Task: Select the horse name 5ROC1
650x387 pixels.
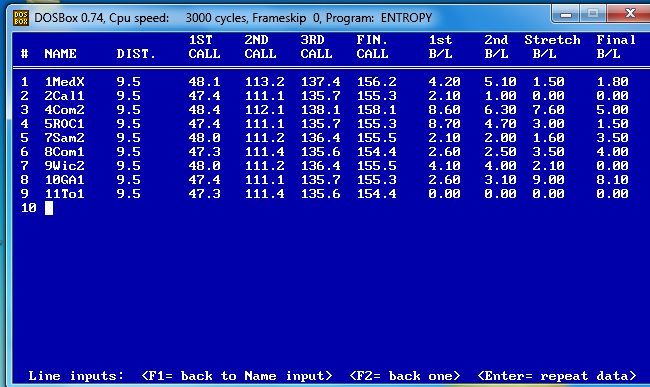Action: (64, 124)
